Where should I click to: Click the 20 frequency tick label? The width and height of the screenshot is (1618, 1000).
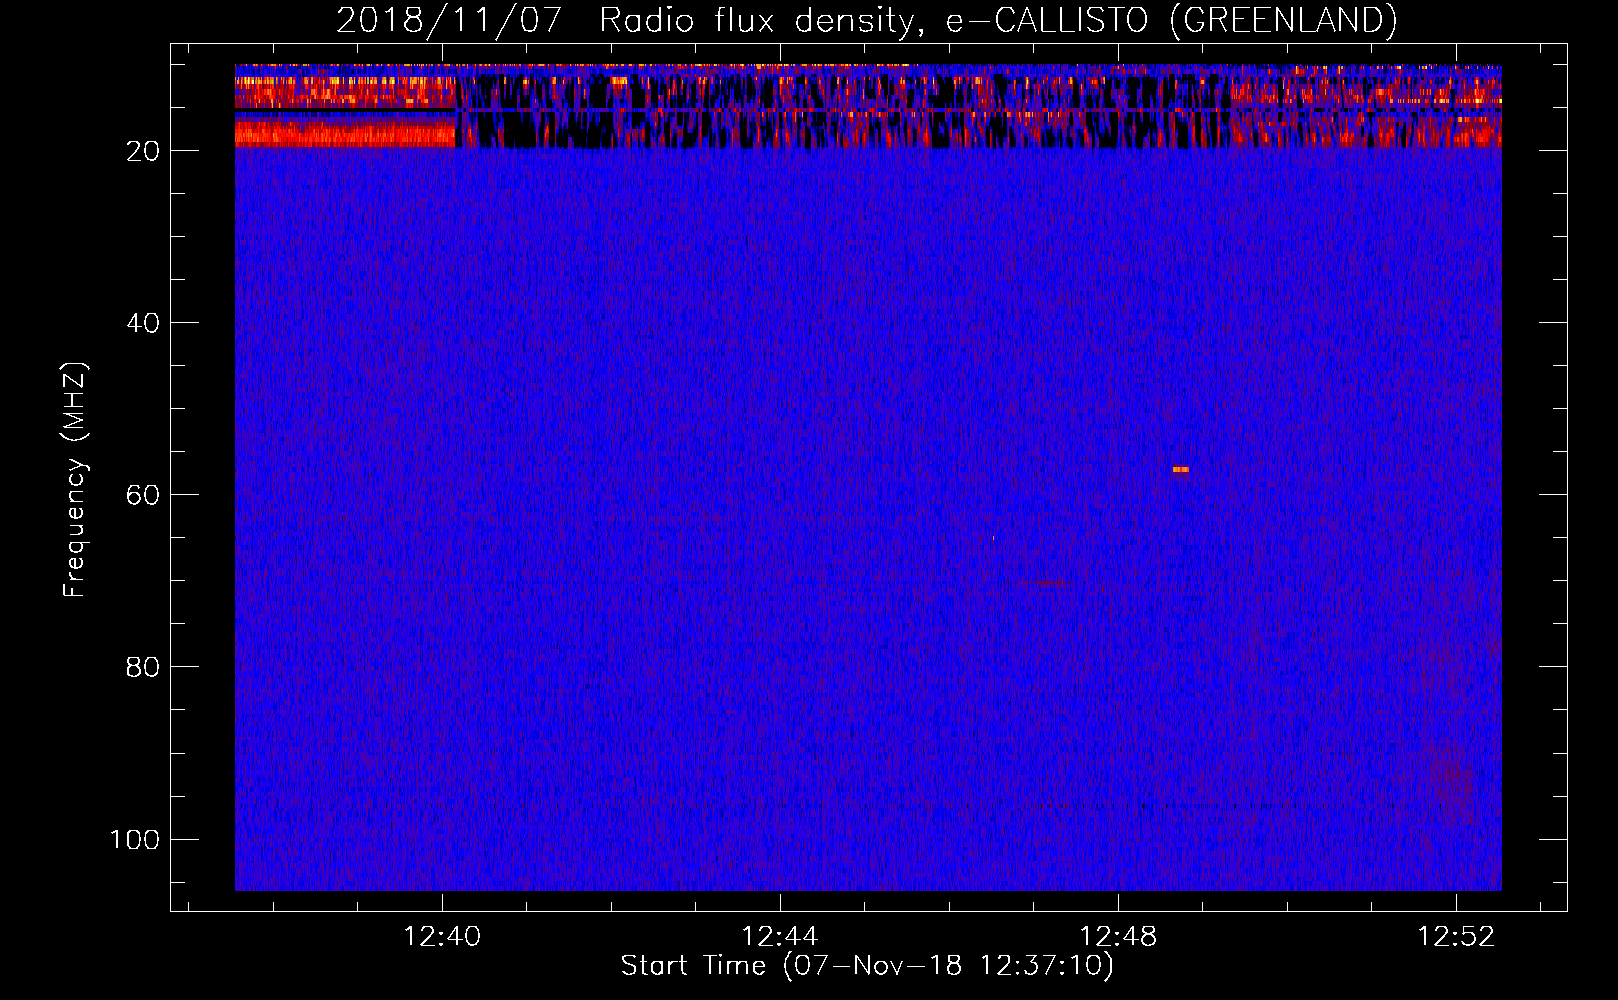(x=143, y=151)
